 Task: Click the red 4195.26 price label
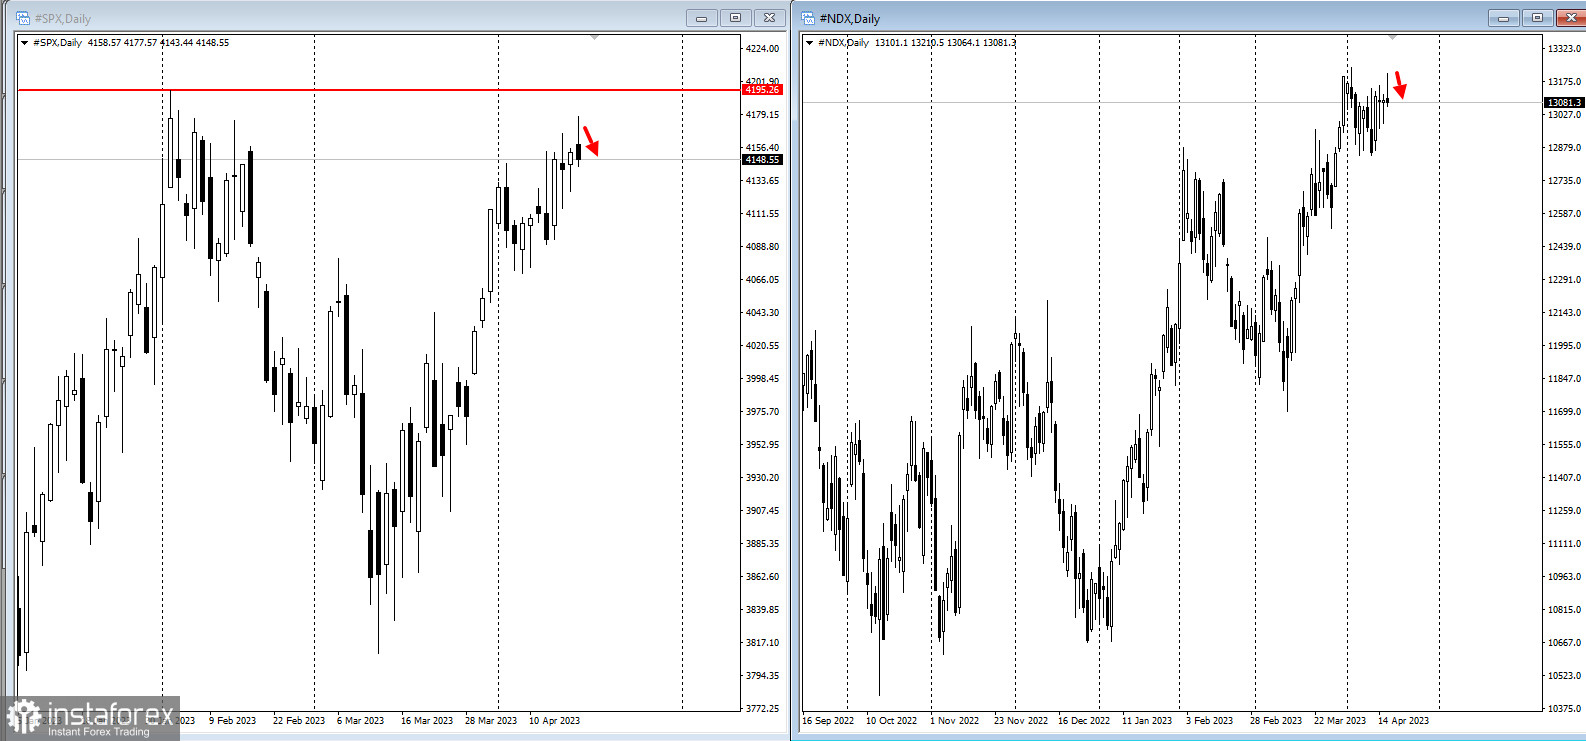(x=762, y=90)
